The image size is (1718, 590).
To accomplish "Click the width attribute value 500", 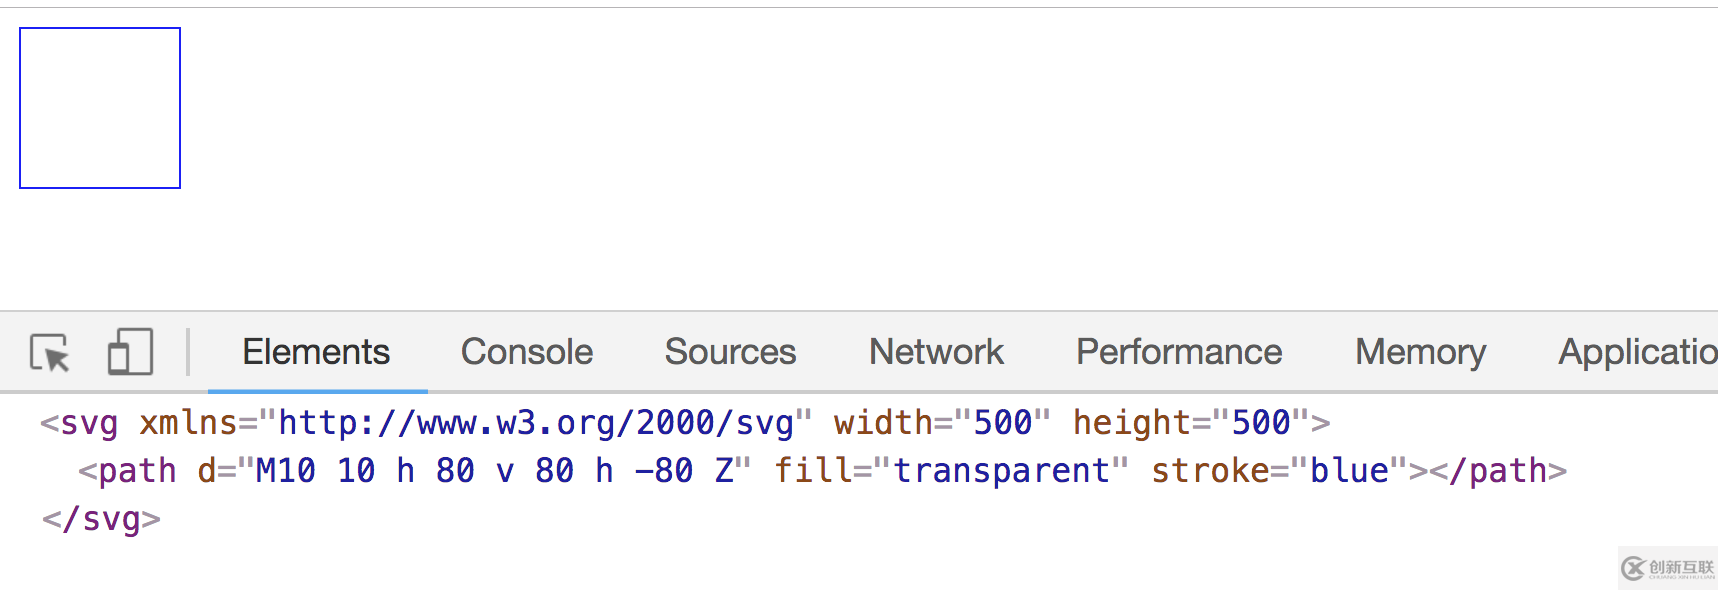I will tap(1003, 423).
